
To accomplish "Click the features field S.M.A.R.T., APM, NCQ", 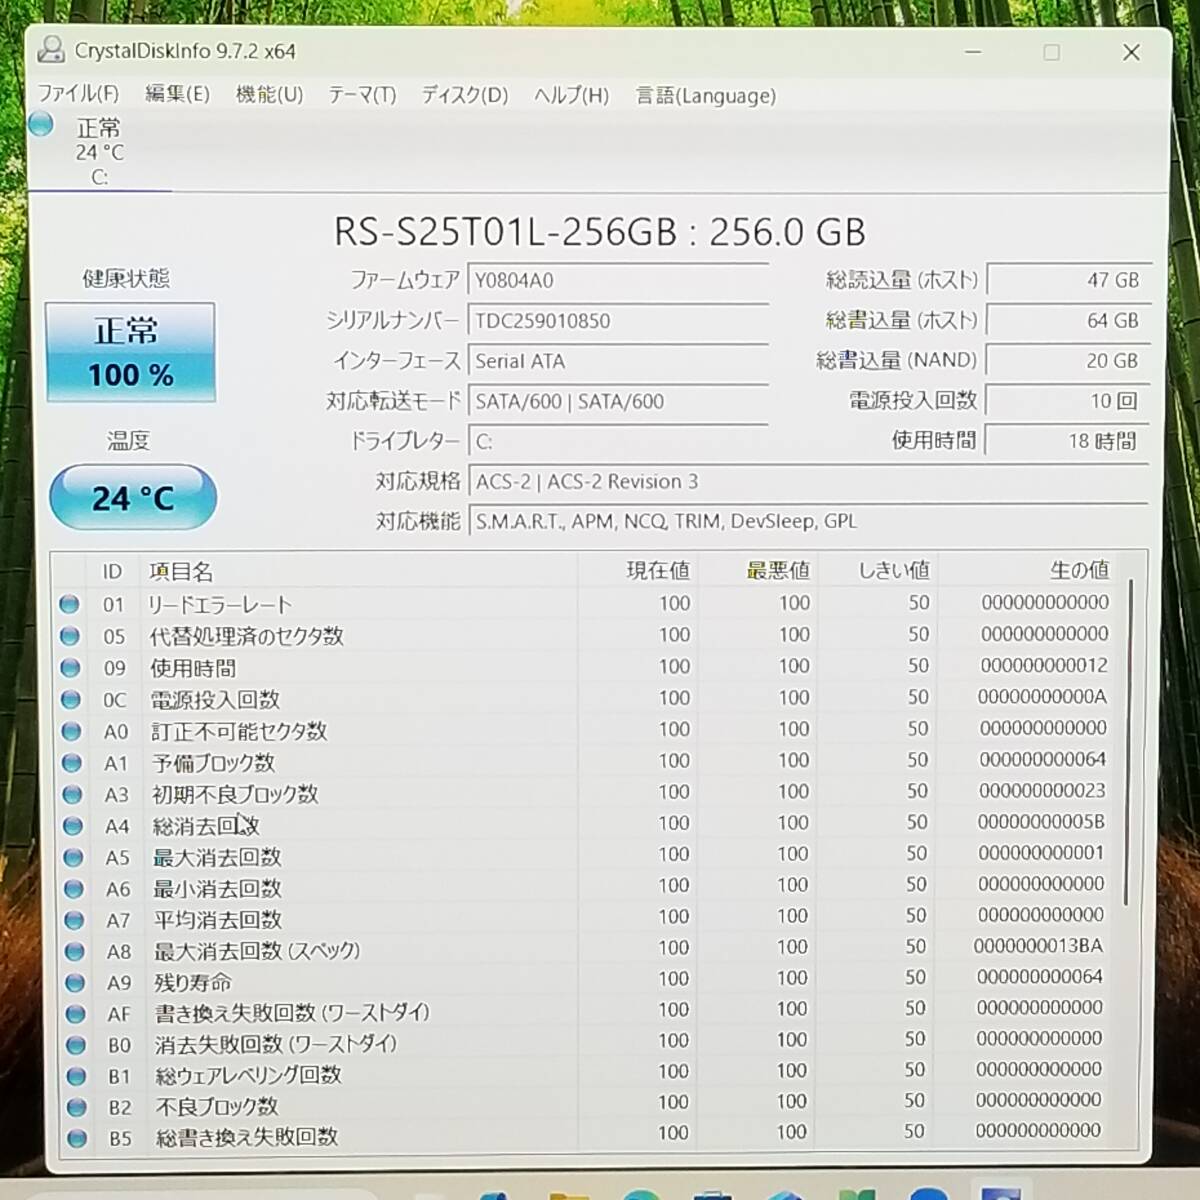I will [x=808, y=521].
